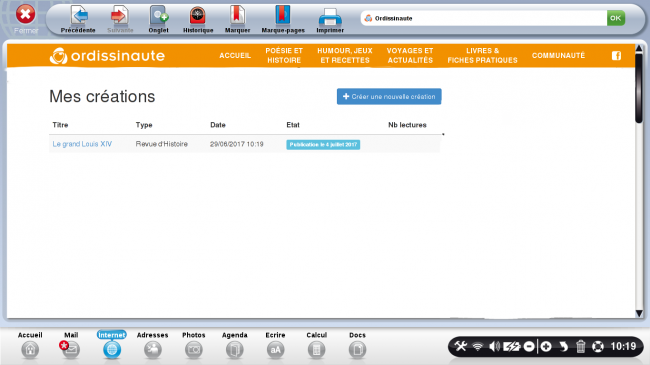The height and width of the screenshot is (365, 650).
Task: Click the ordissinaute logo in the header
Action: pyautogui.click(x=107, y=56)
